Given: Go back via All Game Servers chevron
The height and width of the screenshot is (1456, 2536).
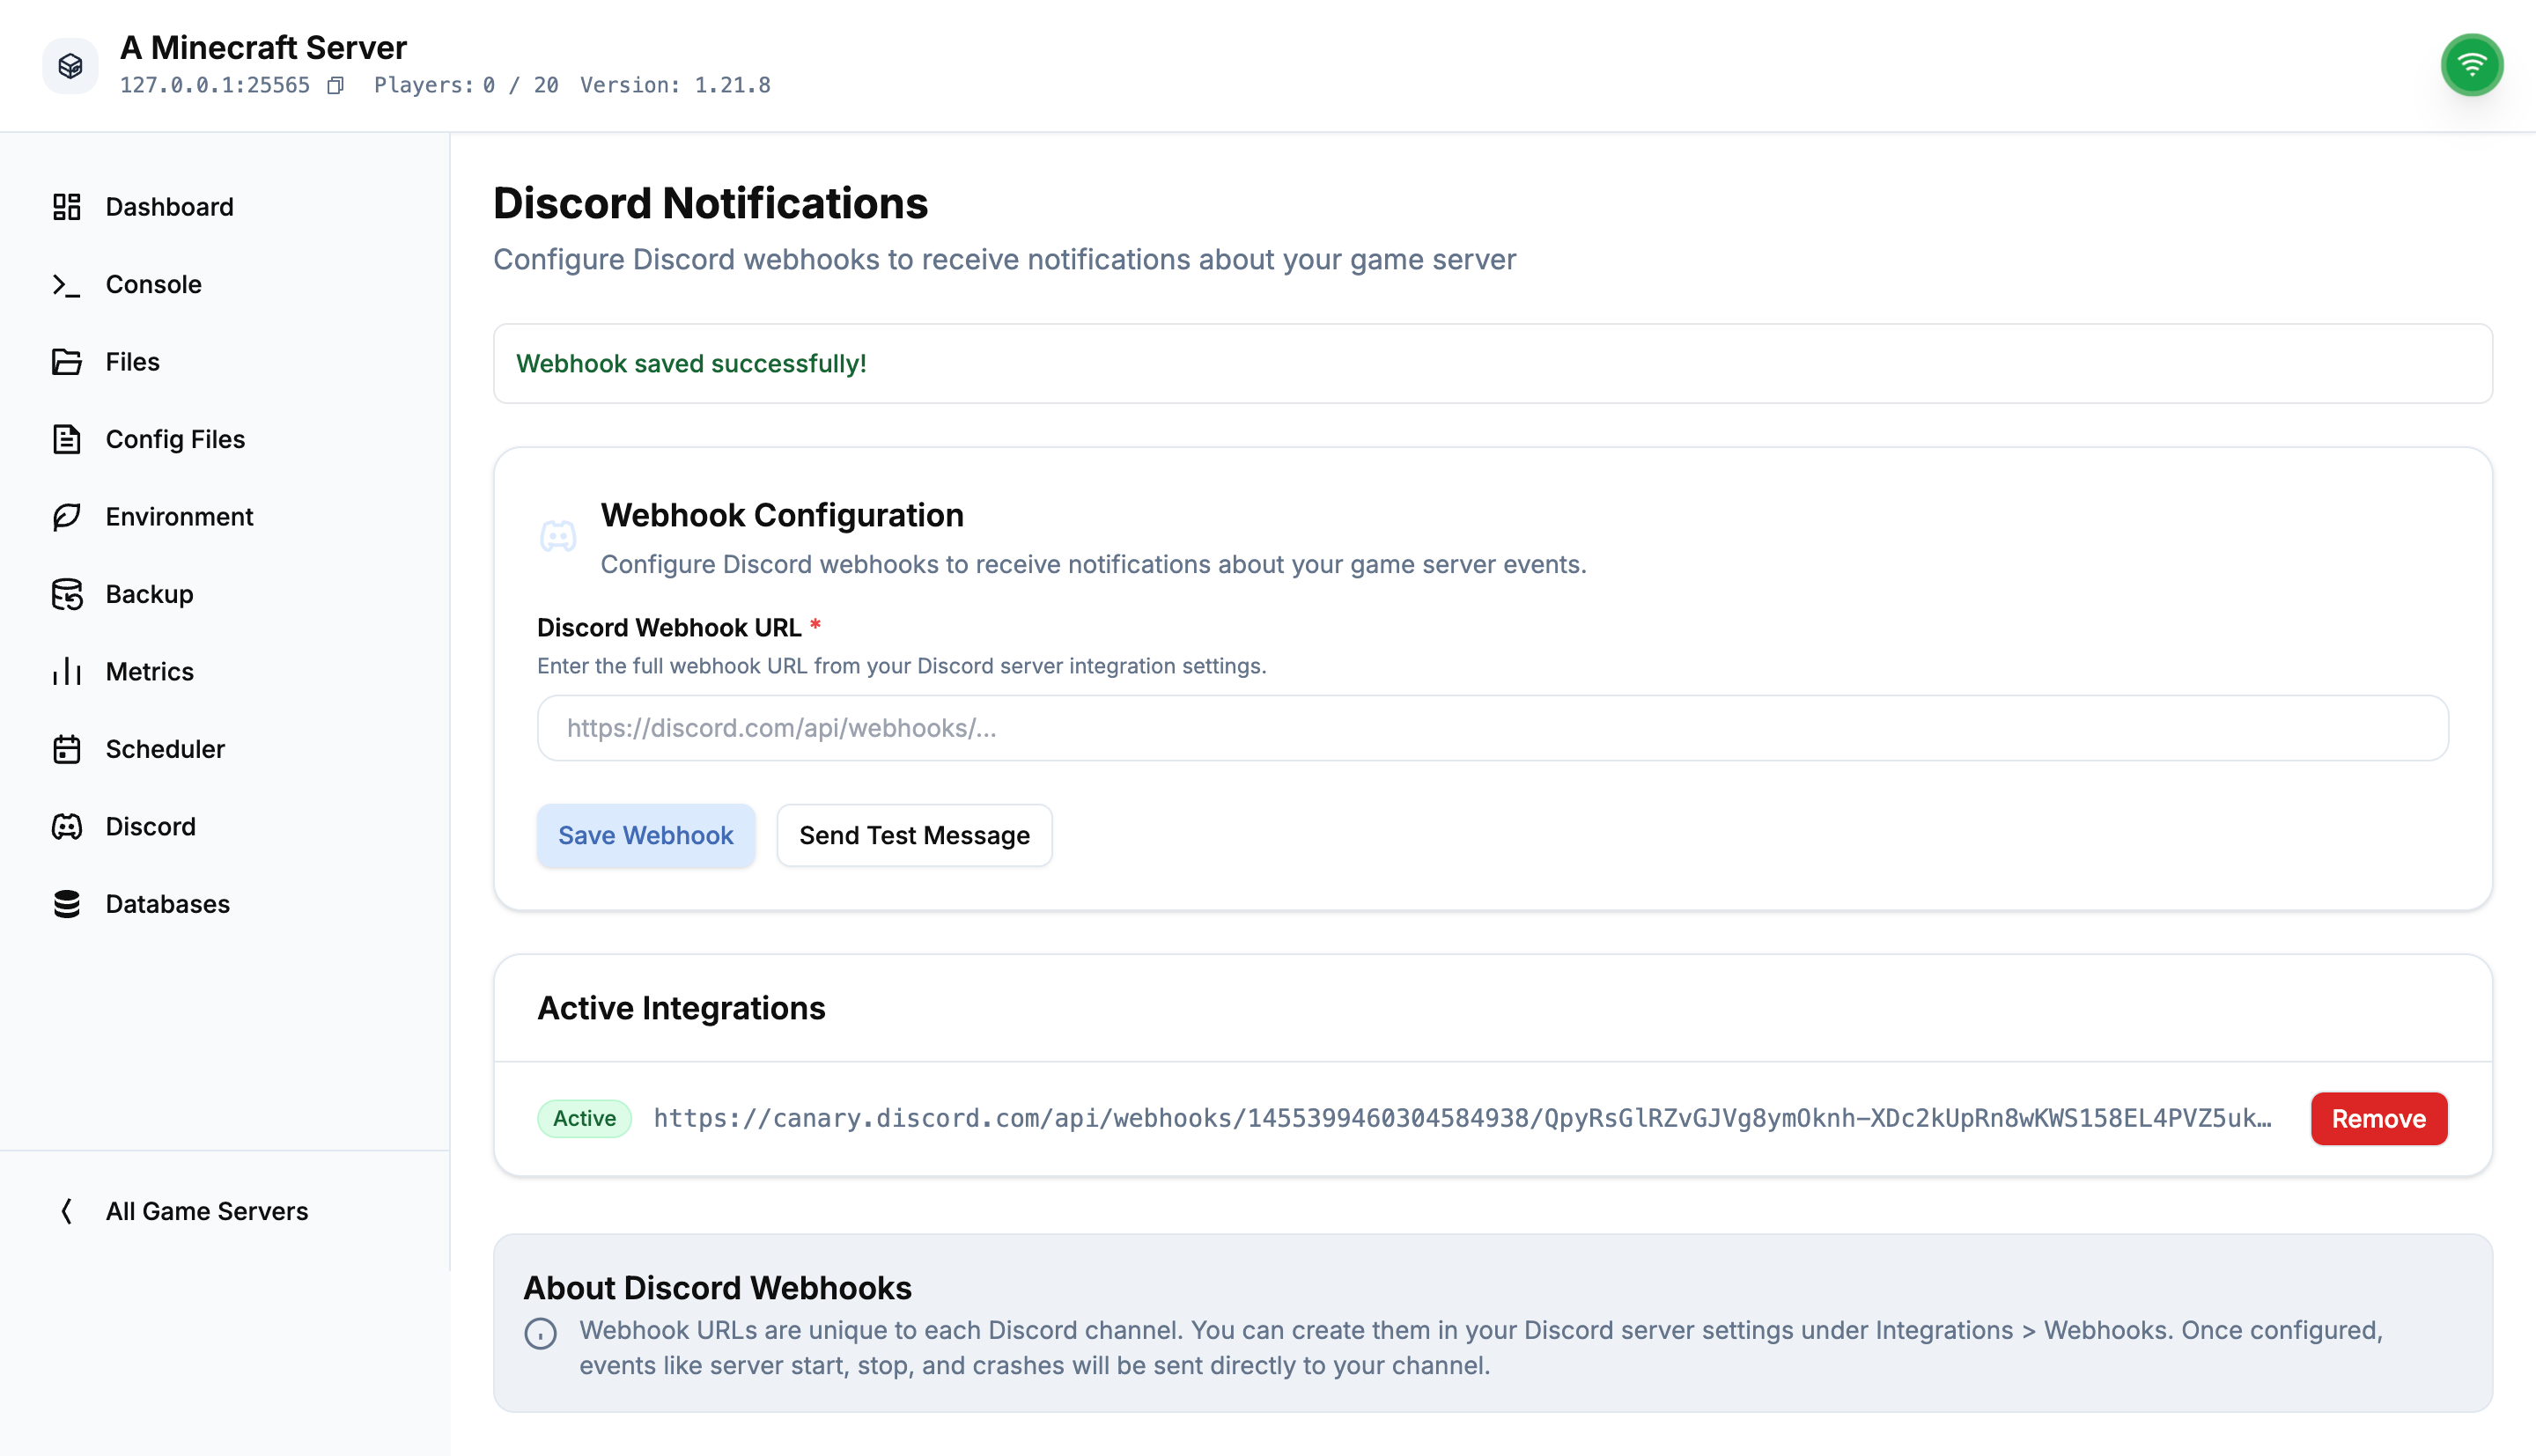Looking at the screenshot, I should tap(67, 1211).
